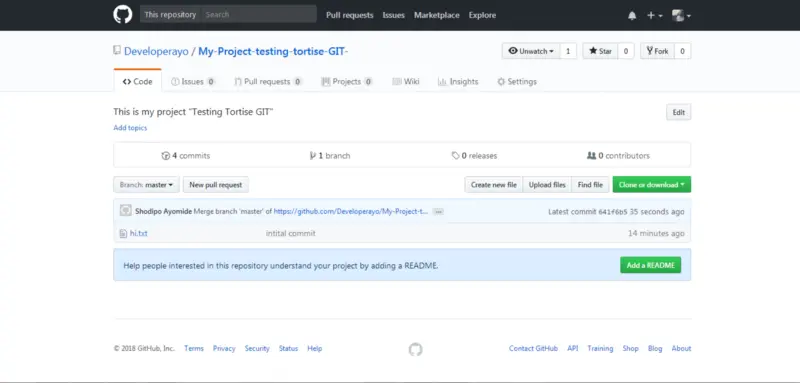Go to Explore in header

pos(482,15)
